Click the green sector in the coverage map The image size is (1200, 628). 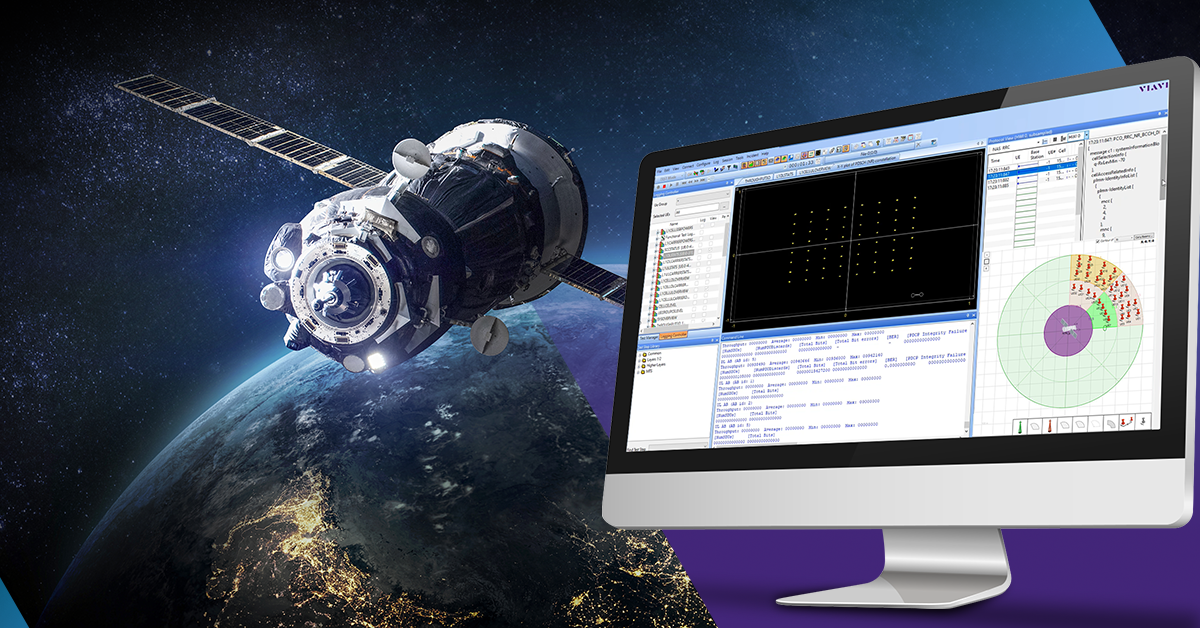(1103, 310)
